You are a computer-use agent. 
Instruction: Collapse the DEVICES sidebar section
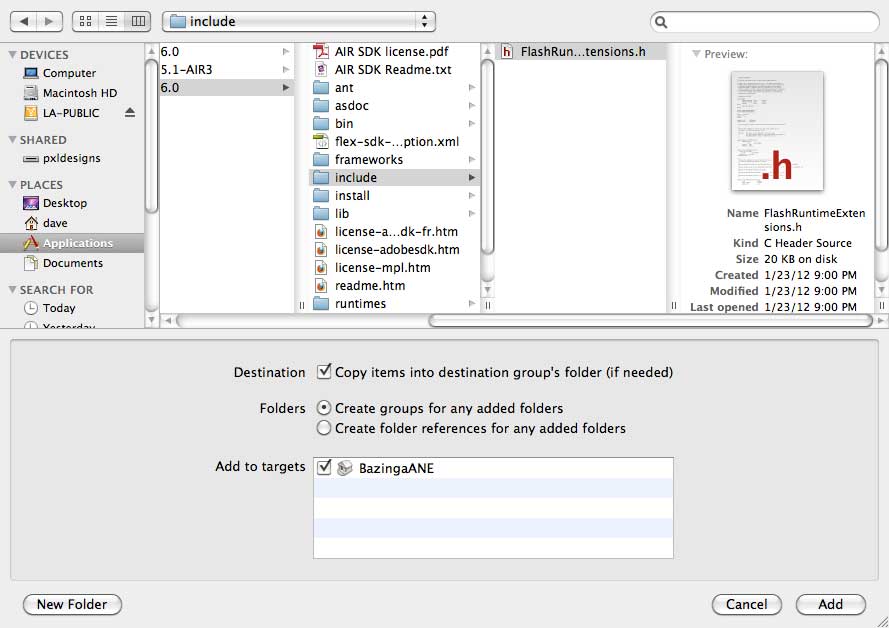[x=12, y=55]
